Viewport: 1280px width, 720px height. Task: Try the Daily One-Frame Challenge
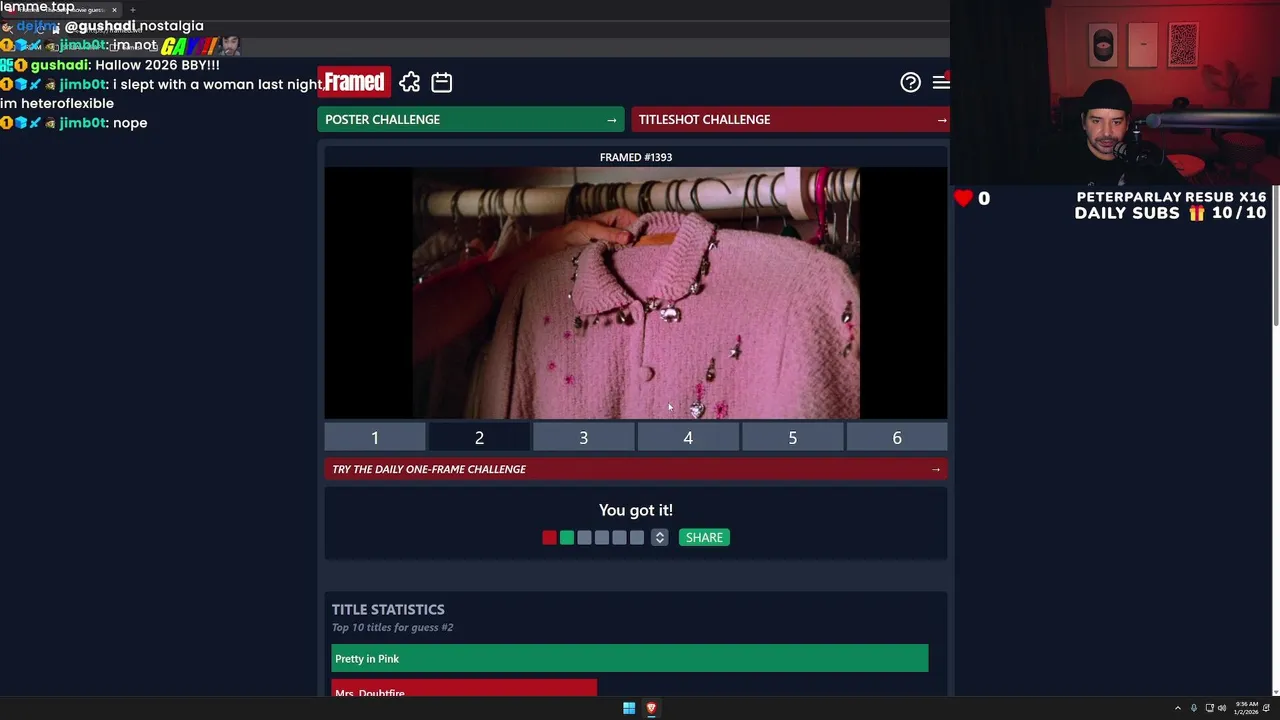coord(636,469)
